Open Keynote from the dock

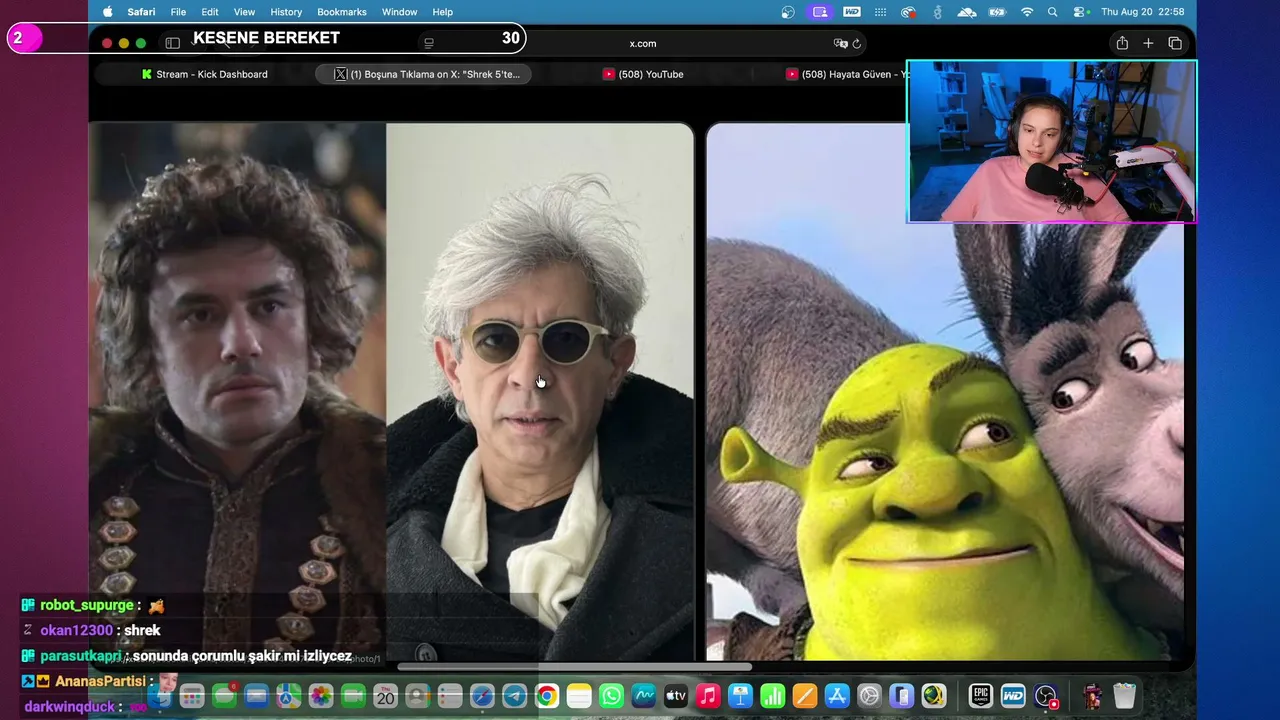[x=740, y=696]
